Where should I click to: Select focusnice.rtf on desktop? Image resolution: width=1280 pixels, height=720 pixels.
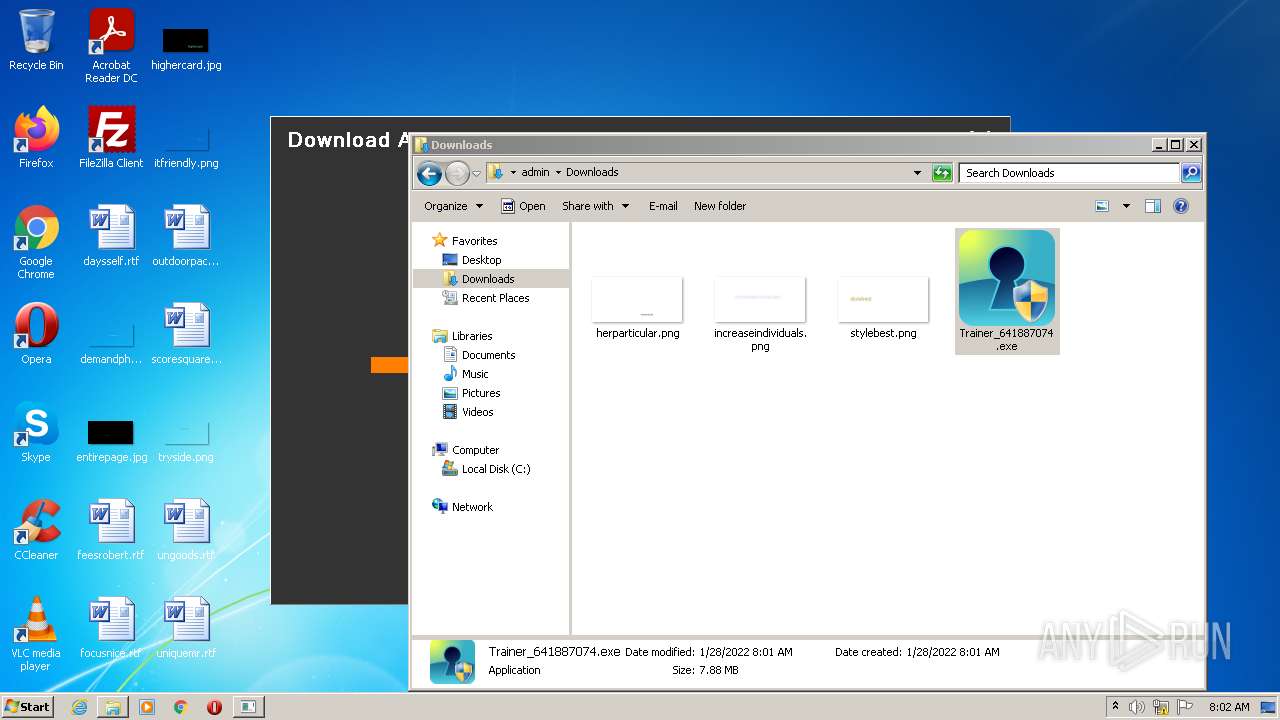pos(111,628)
